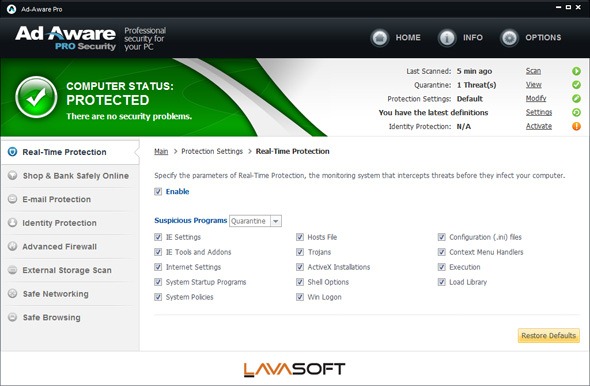Viewport: 590px width, 386px height.
Task: Click the green Scan play icon
Action: 576,71
